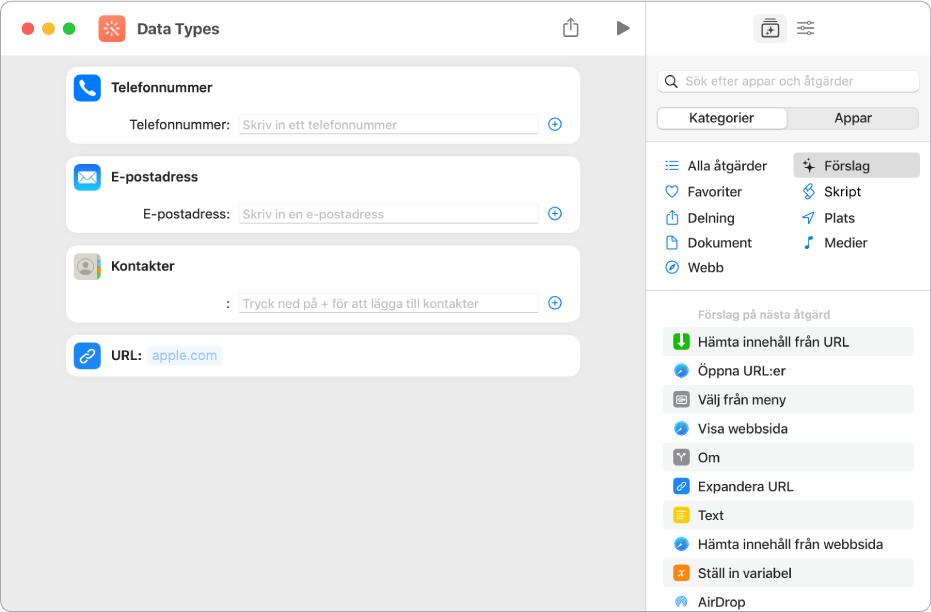Click the E-postadress mail icon
931x612 pixels.
coord(88,177)
